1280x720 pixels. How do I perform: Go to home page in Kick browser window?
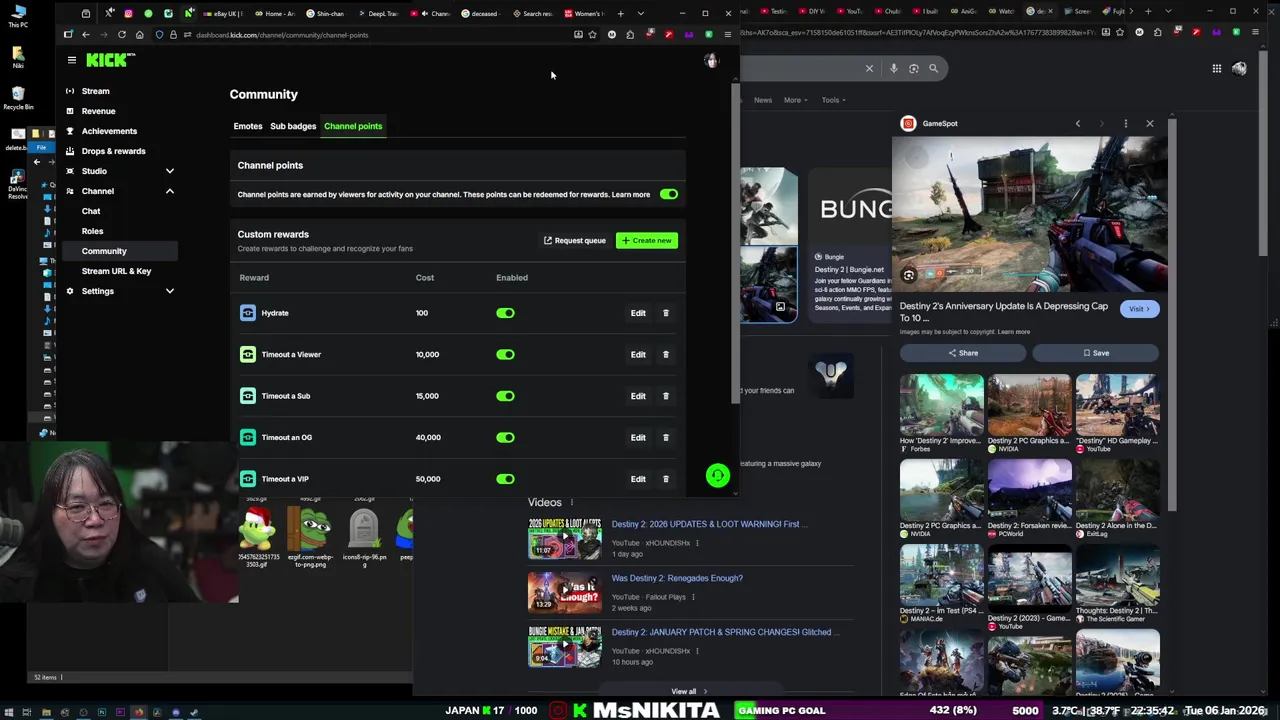point(140,35)
